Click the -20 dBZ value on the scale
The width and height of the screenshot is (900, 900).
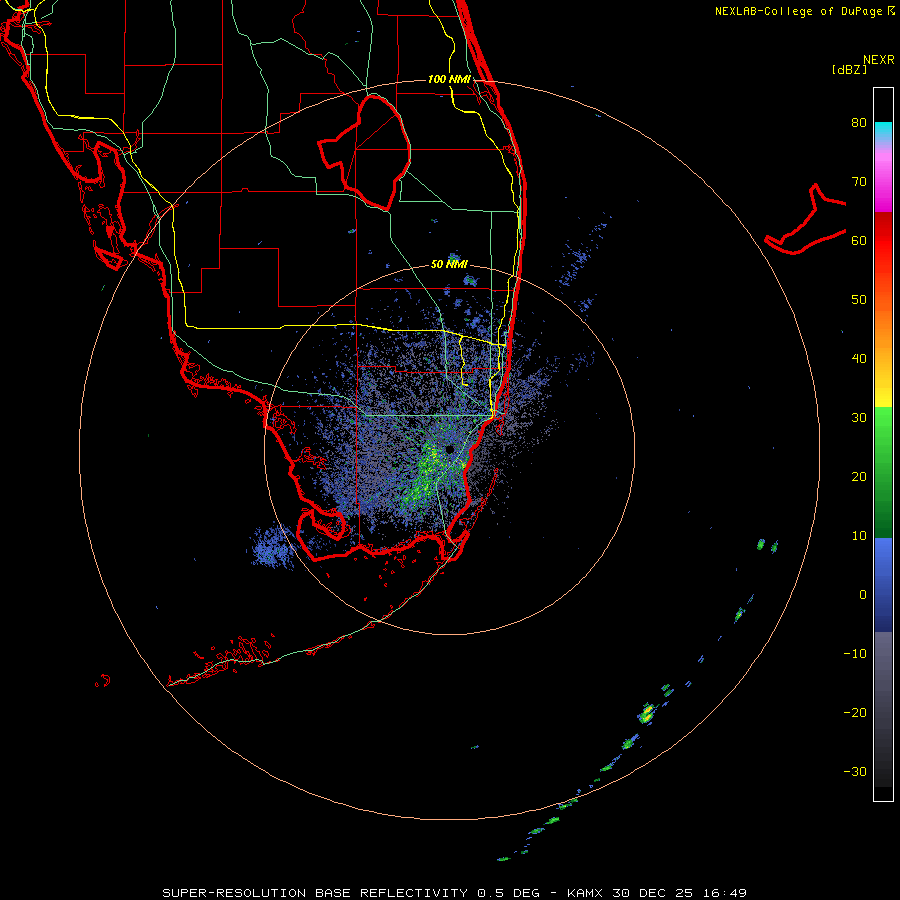(855, 712)
